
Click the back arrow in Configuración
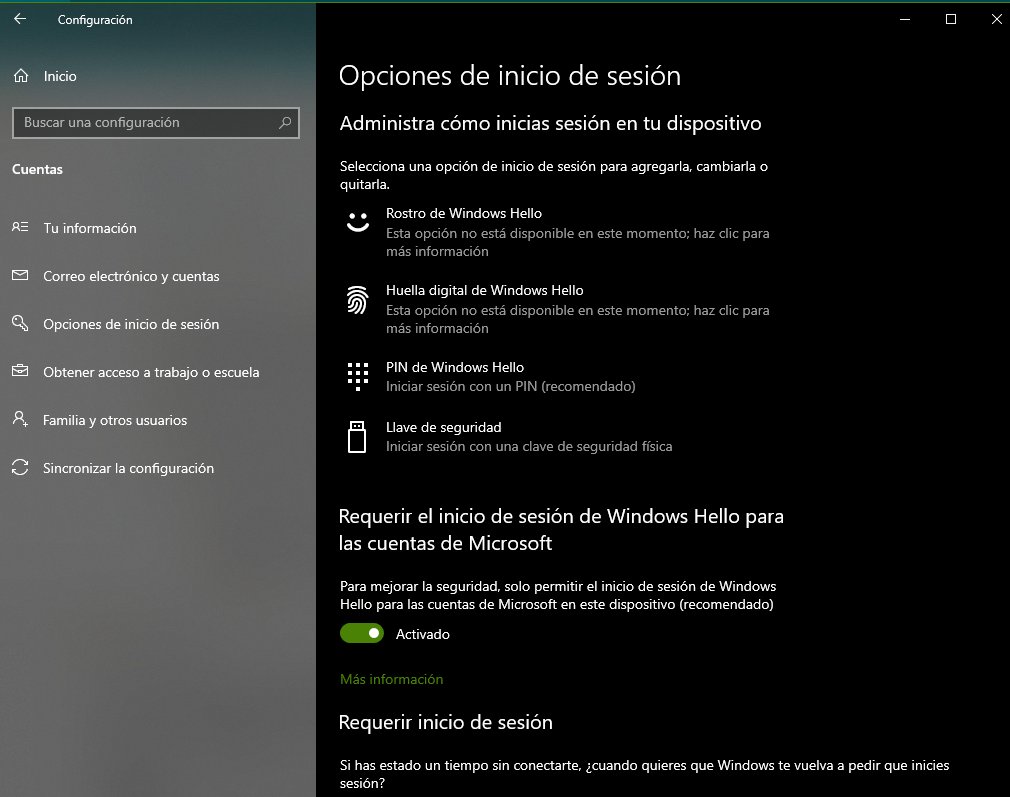tap(20, 19)
